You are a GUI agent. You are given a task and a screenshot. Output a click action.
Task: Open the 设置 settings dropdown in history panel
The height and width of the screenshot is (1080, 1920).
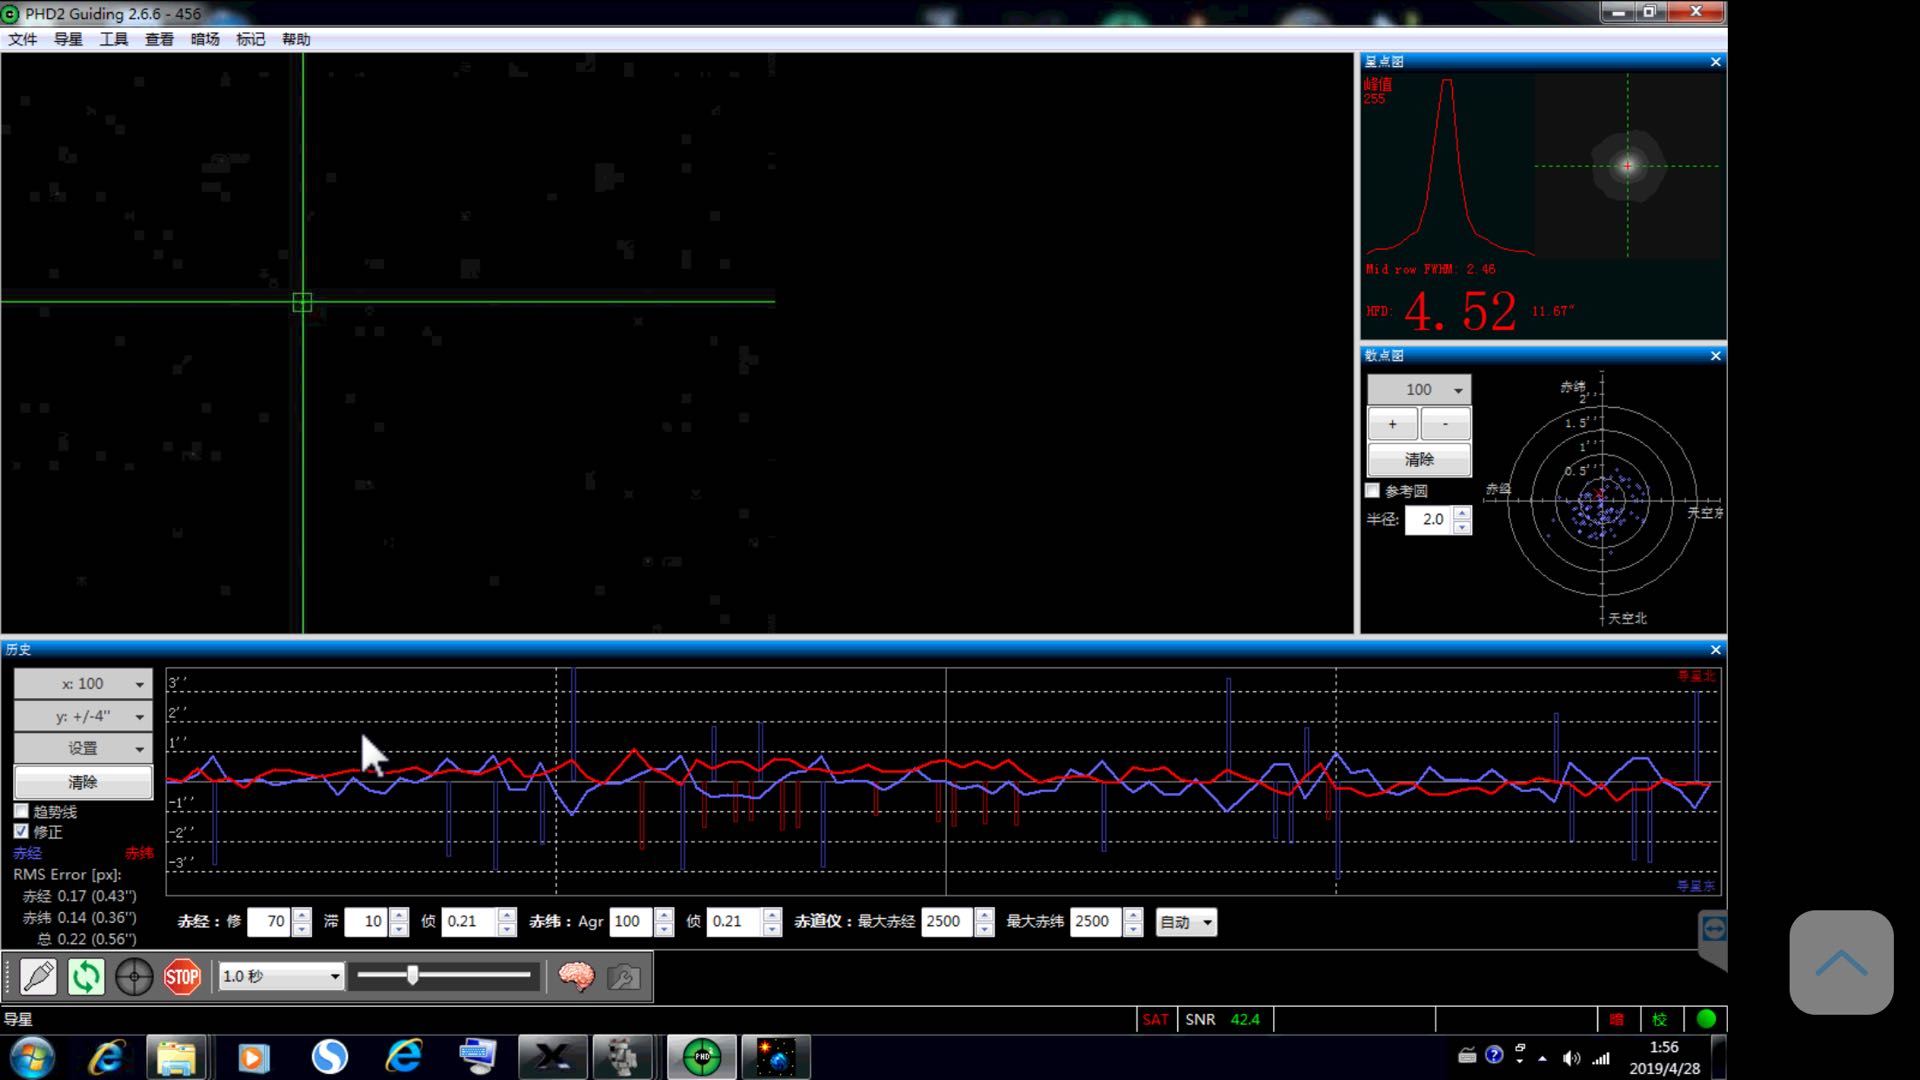(83, 748)
